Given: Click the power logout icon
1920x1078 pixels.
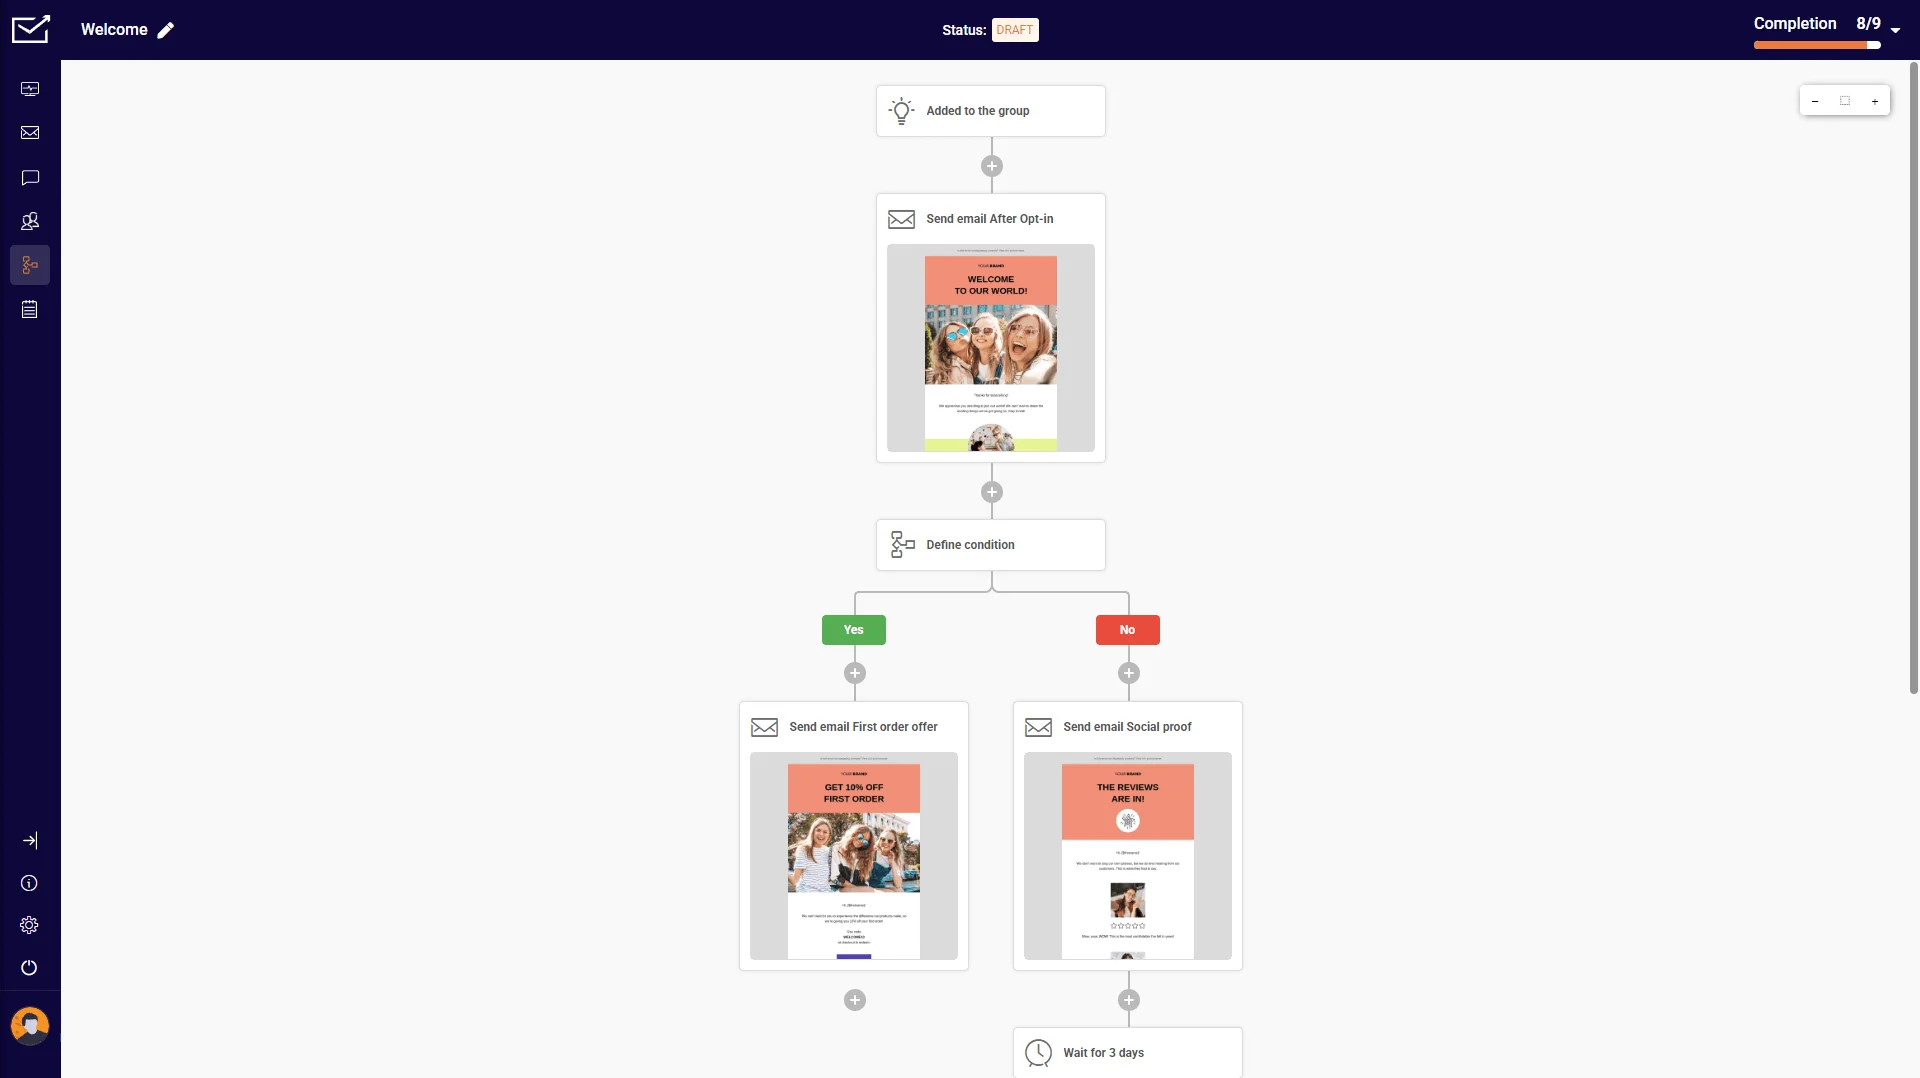Looking at the screenshot, I should click(29, 967).
